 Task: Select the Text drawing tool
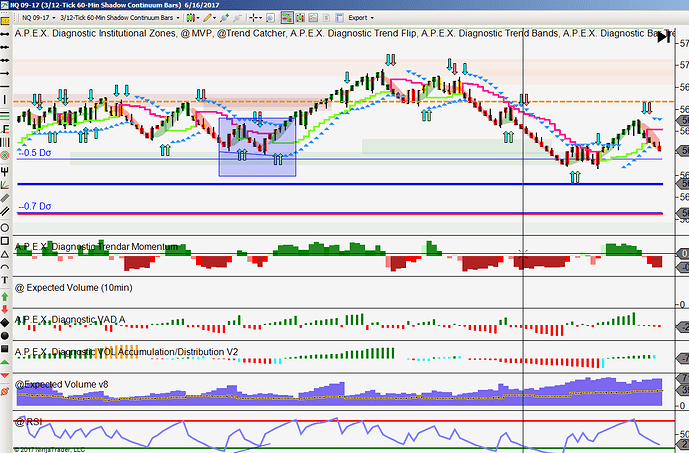pos(5,280)
